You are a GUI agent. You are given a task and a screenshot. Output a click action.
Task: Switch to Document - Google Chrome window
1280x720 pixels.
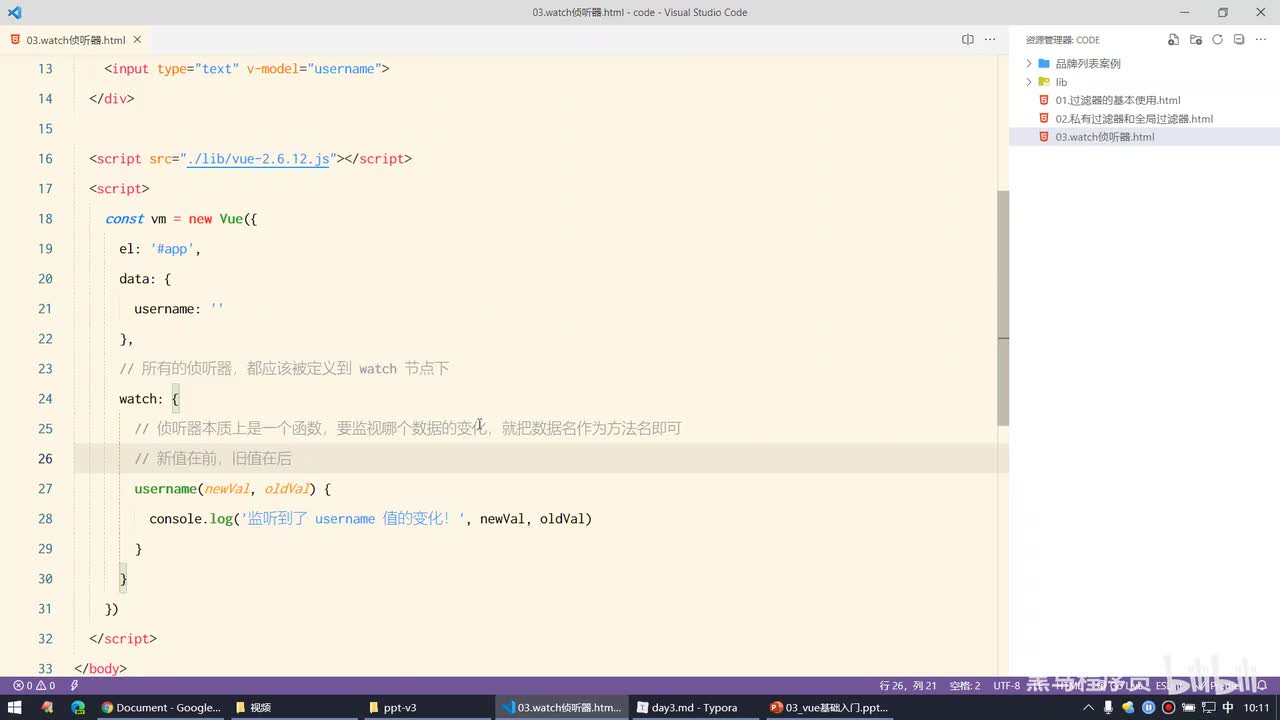(x=160, y=707)
